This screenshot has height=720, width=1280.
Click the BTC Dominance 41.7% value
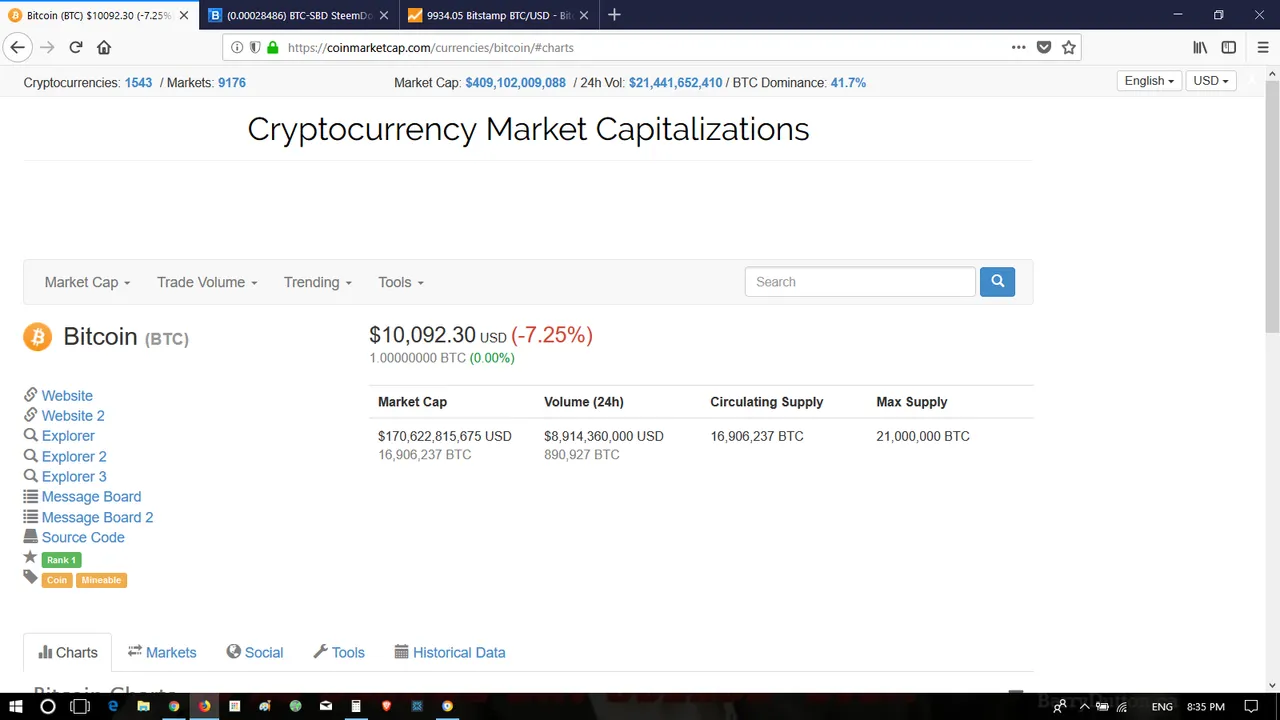[x=848, y=82]
